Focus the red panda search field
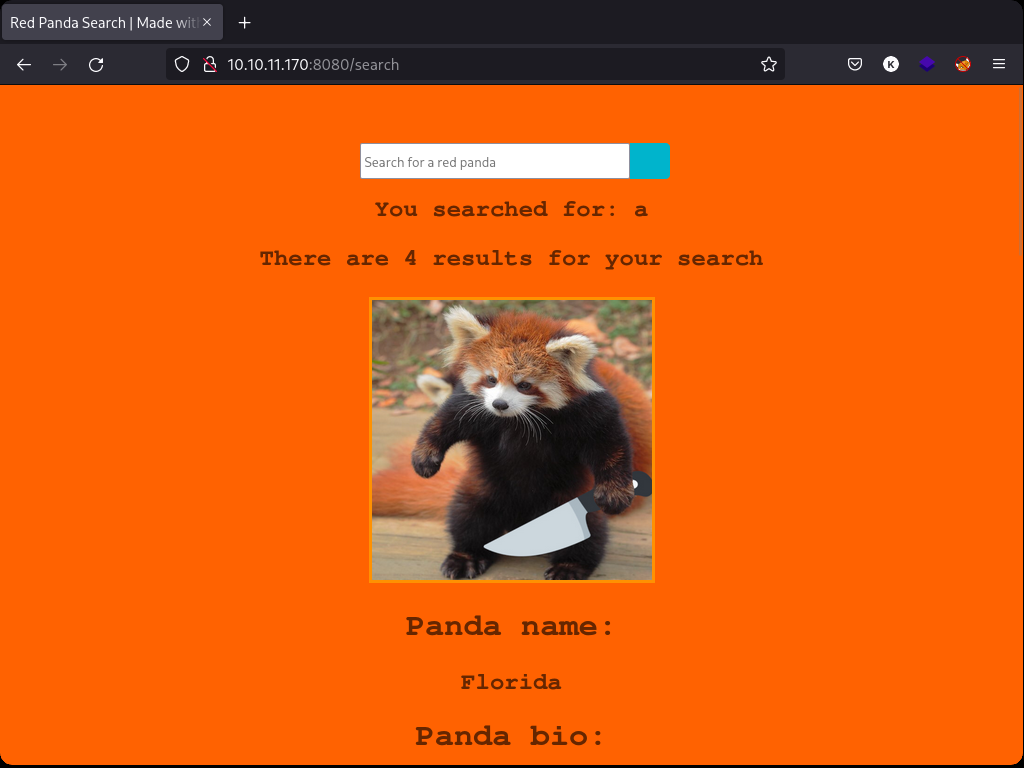1024x768 pixels. 494,161
